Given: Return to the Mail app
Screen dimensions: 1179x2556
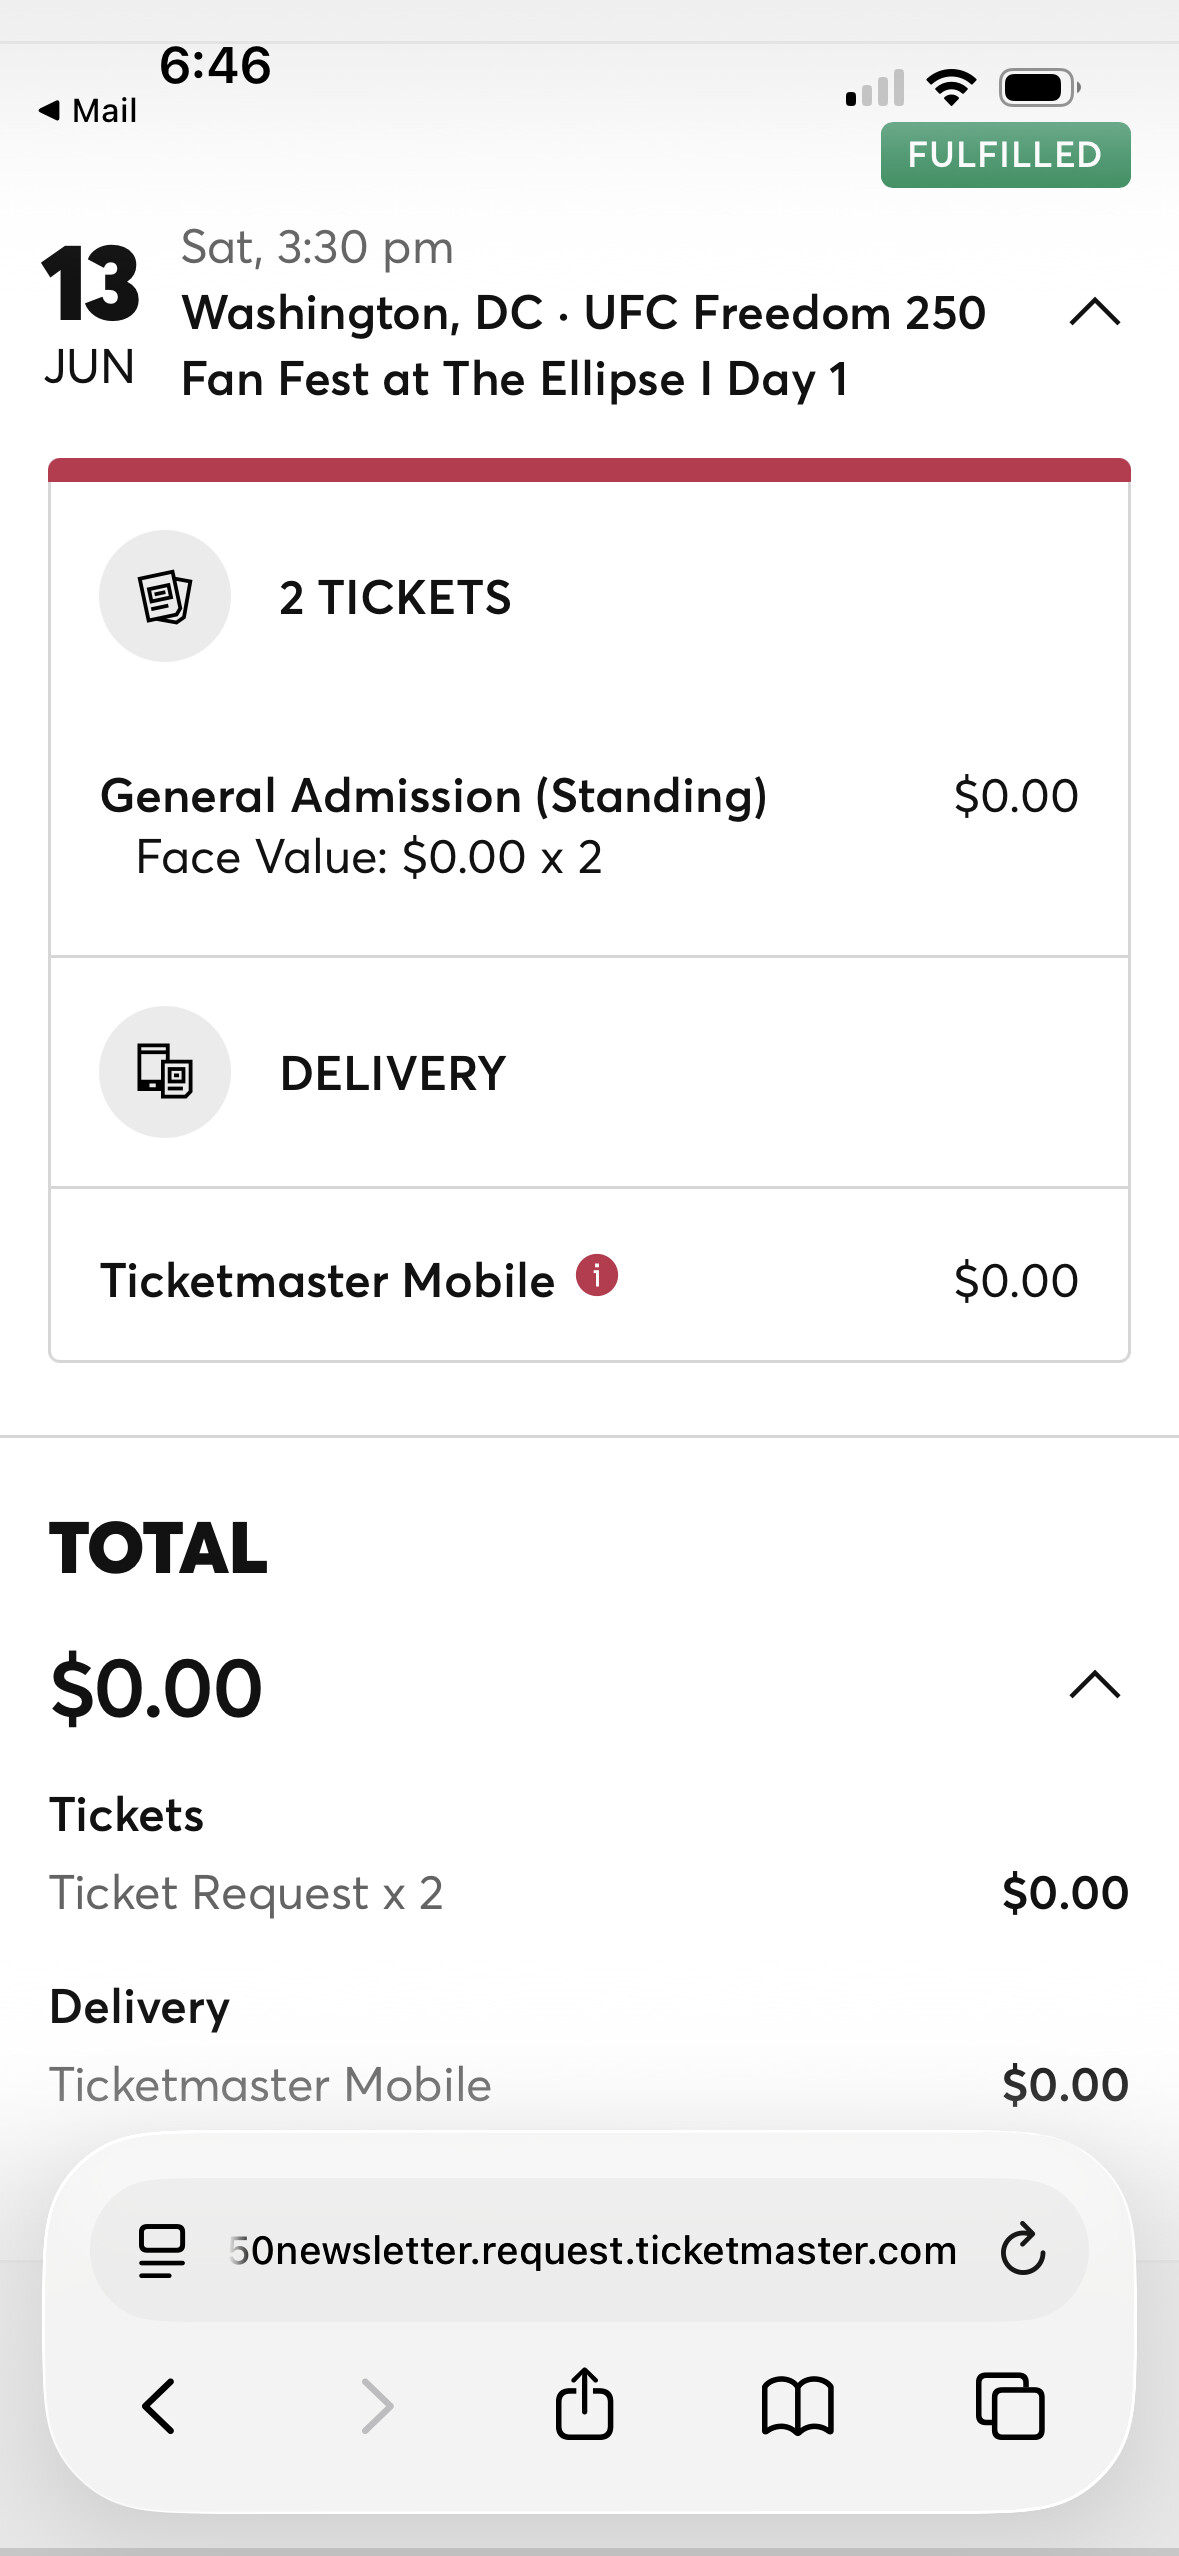Looking at the screenshot, I should click(88, 110).
